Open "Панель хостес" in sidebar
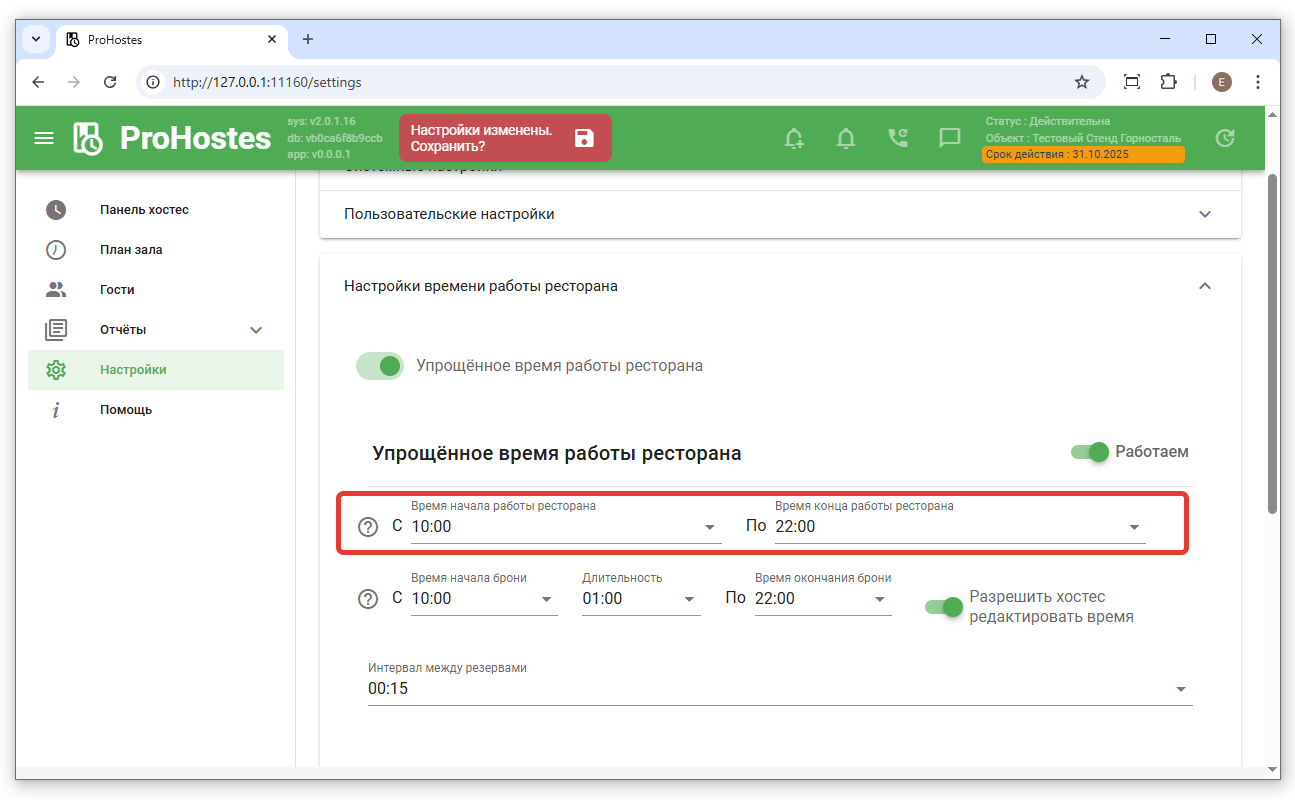This screenshot has width=1295, height=800. (x=144, y=210)
